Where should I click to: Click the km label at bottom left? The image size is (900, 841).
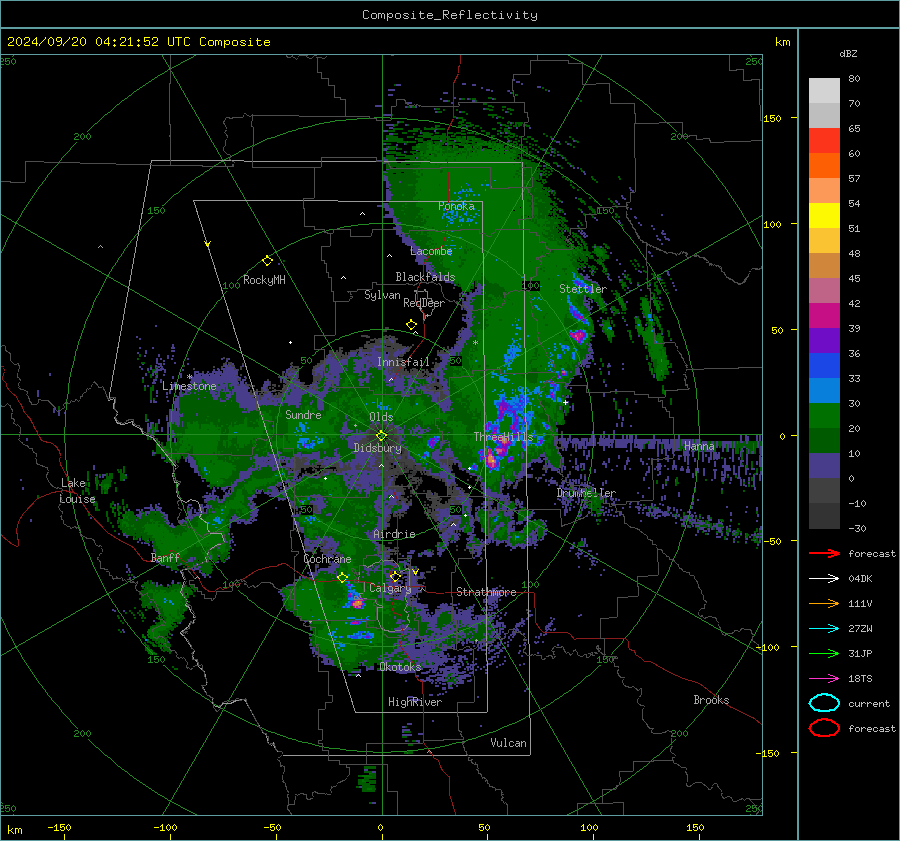tap(15, 830)
